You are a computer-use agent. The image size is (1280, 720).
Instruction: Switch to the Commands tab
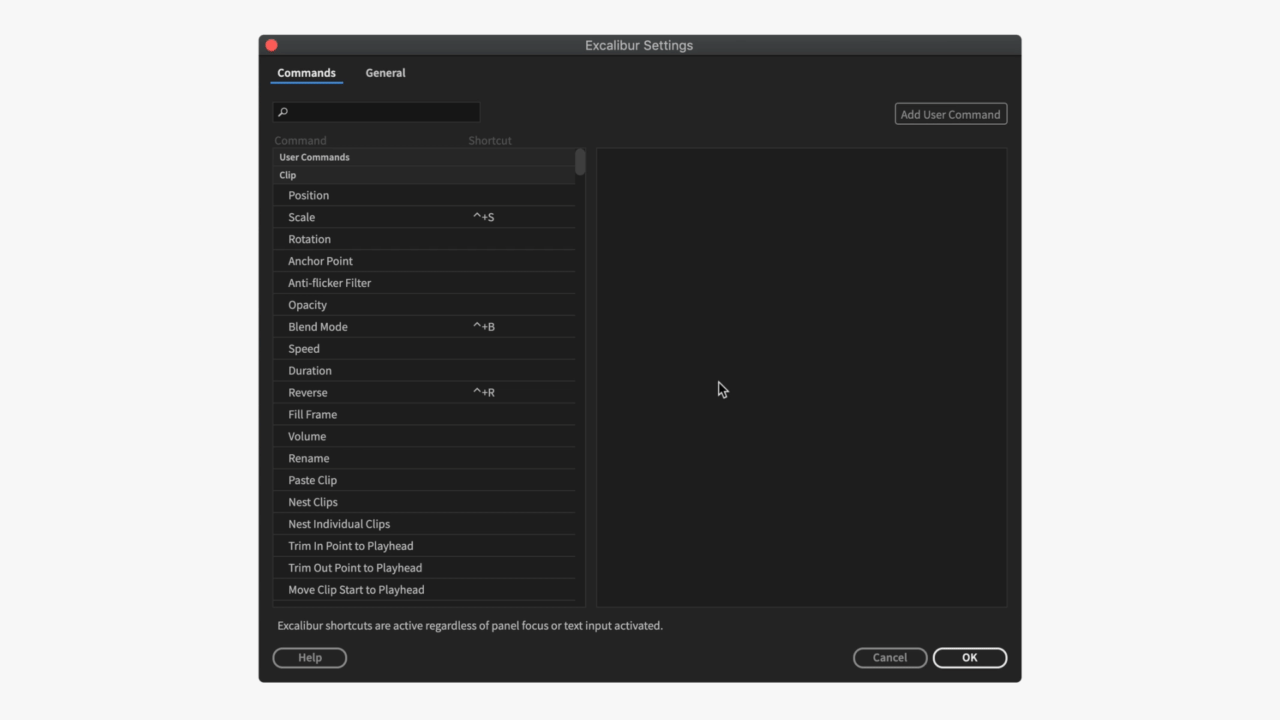(x=306, y=73)
